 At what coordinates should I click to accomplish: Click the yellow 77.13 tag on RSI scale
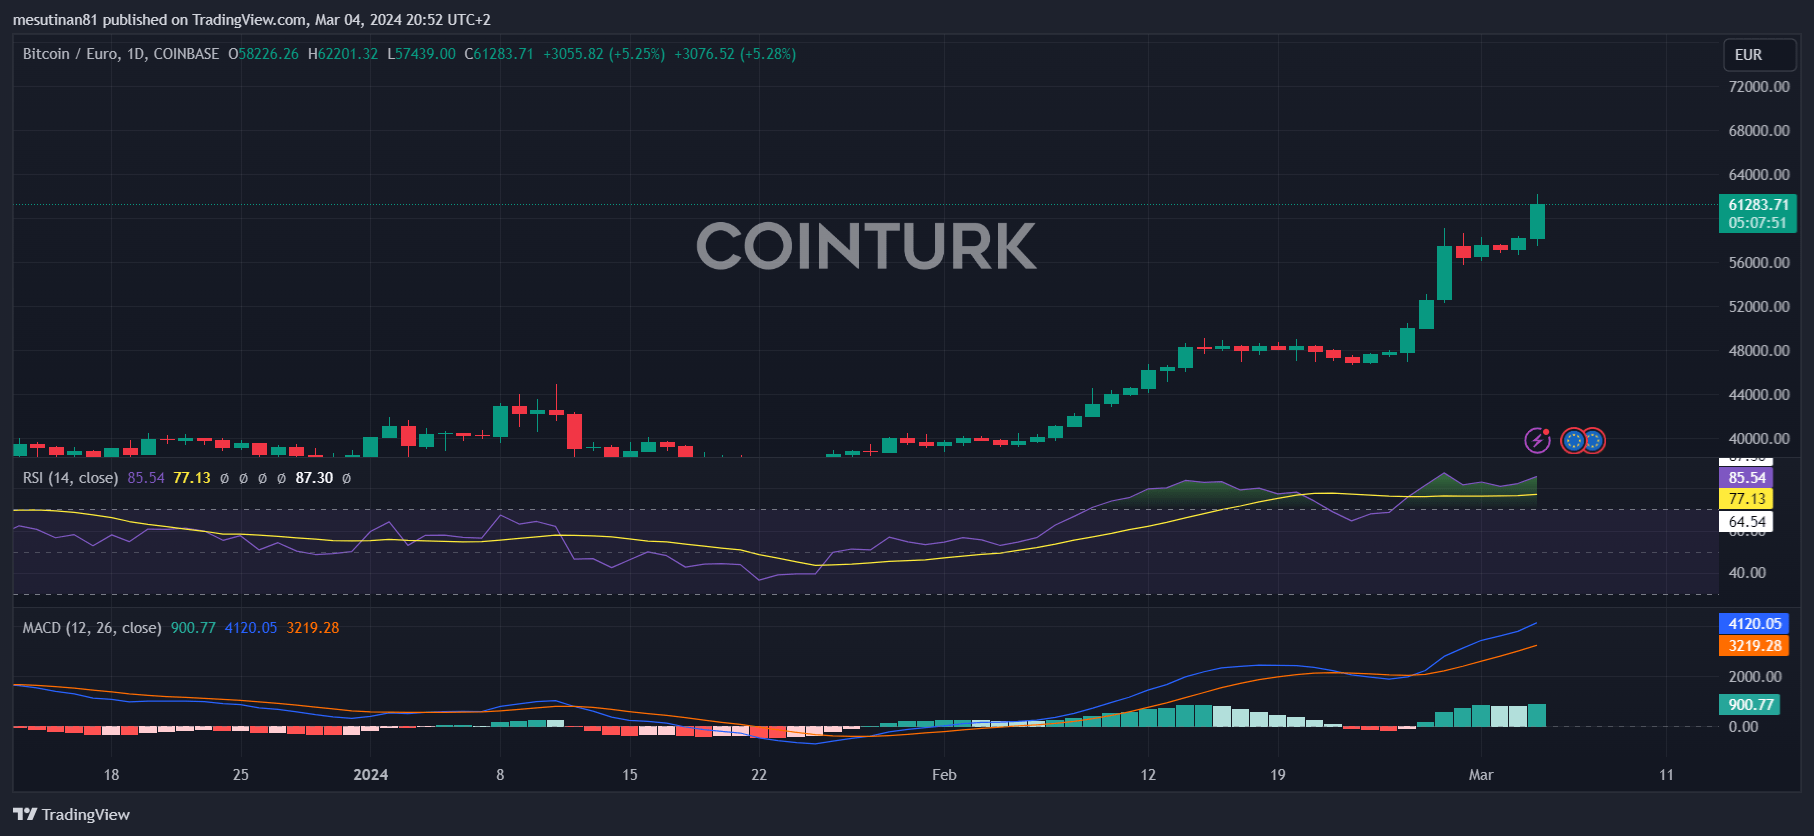(1746, 499)
